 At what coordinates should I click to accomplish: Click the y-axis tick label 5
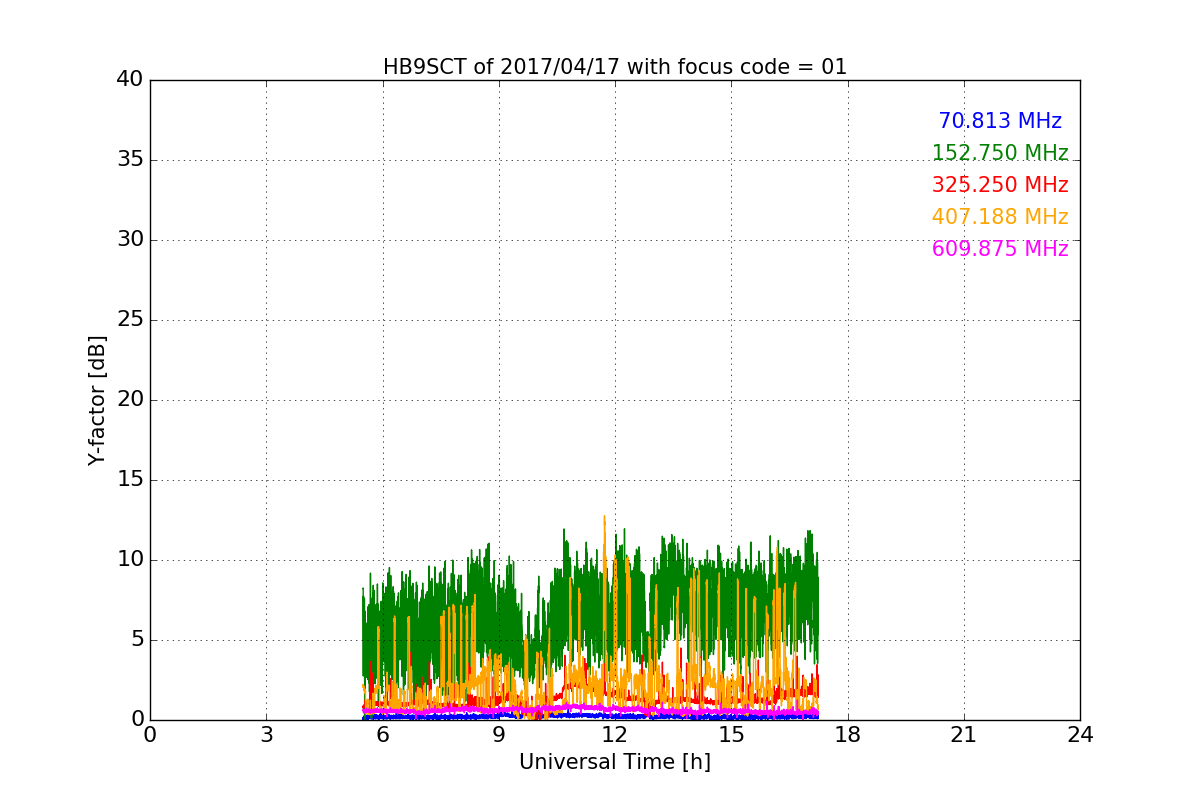pos(136,640)
